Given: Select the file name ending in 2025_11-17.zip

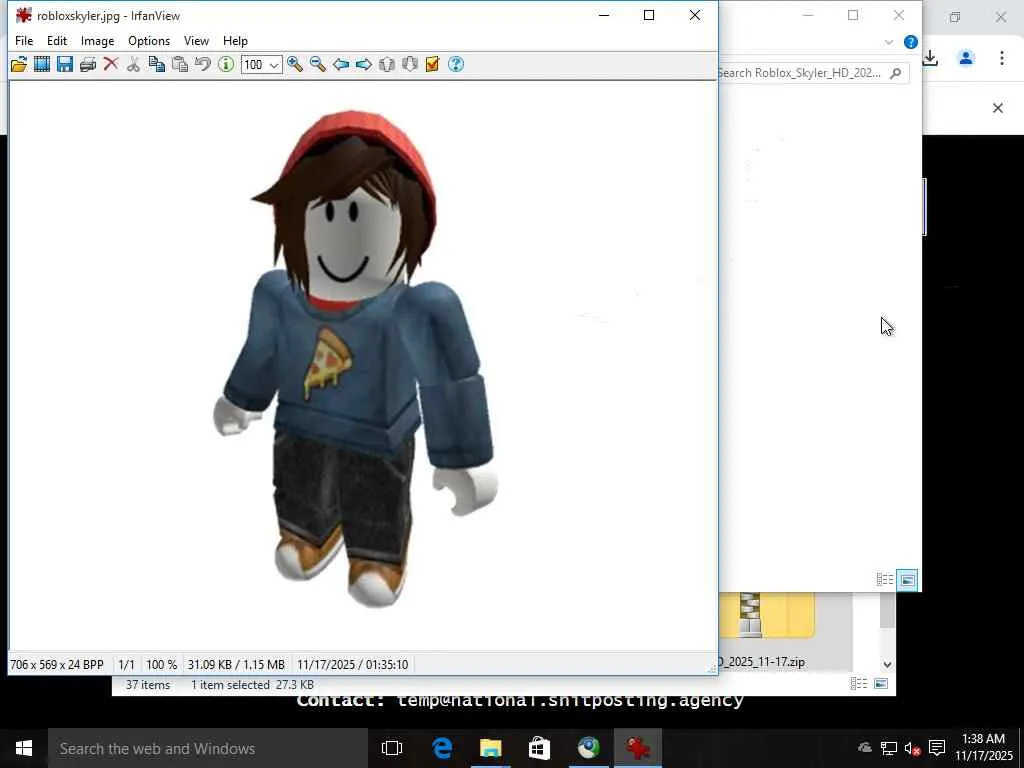Looking at the screenshot, I should (762, 662).
